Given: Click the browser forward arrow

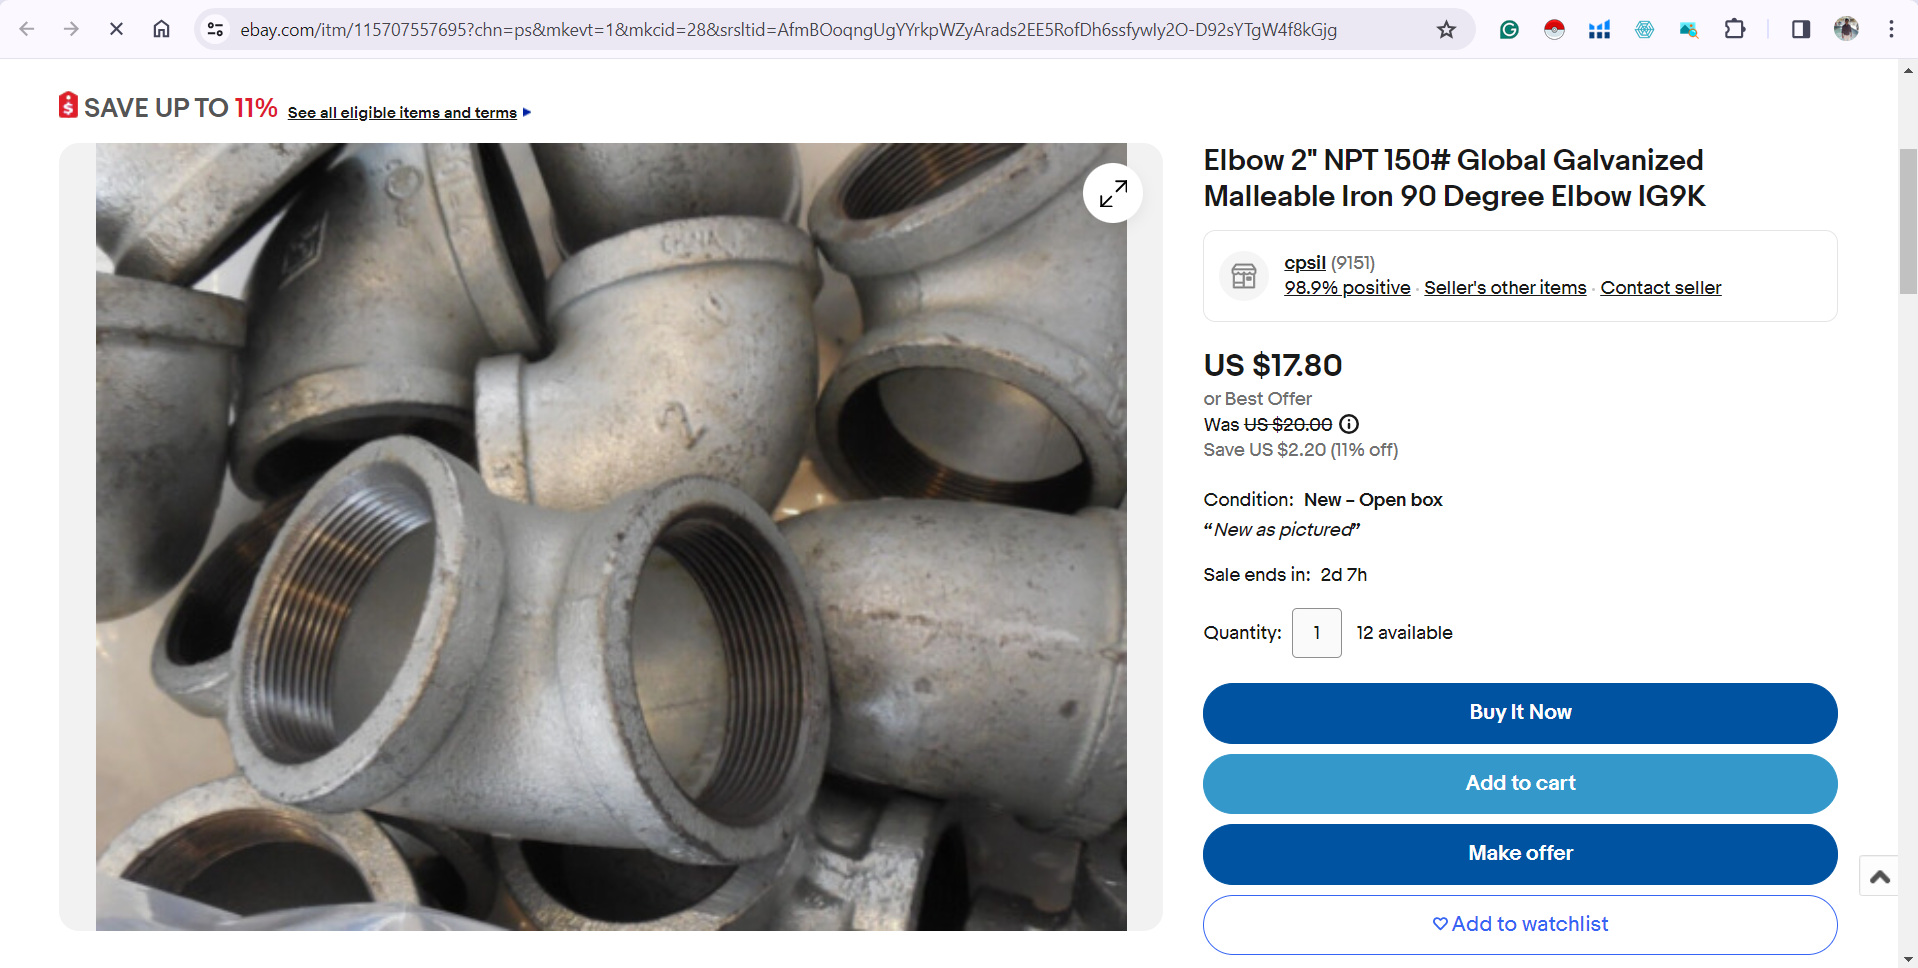Looking at the screenshot, I should click(71, 29).
